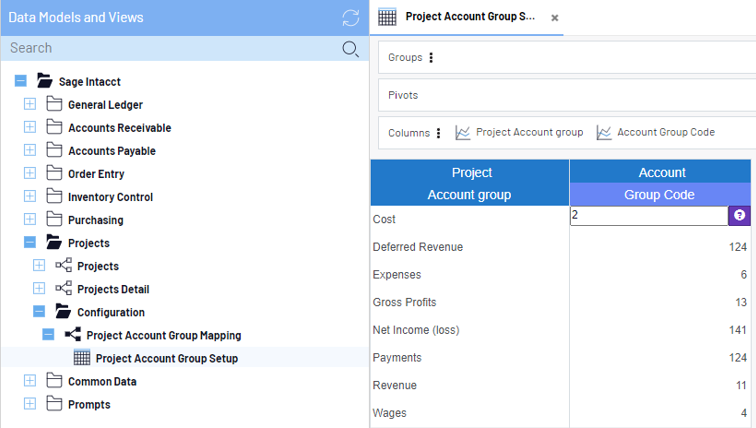Click the Account Group Code column header
Viewport: 756px width, 428px height.
(660, 183)
